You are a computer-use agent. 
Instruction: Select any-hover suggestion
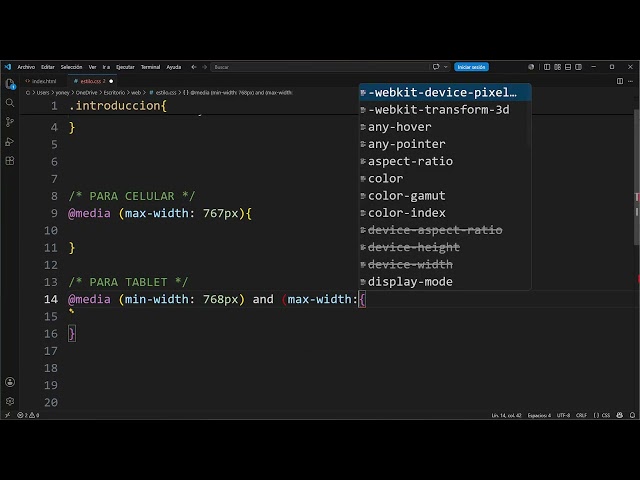(x=445, y=127)
